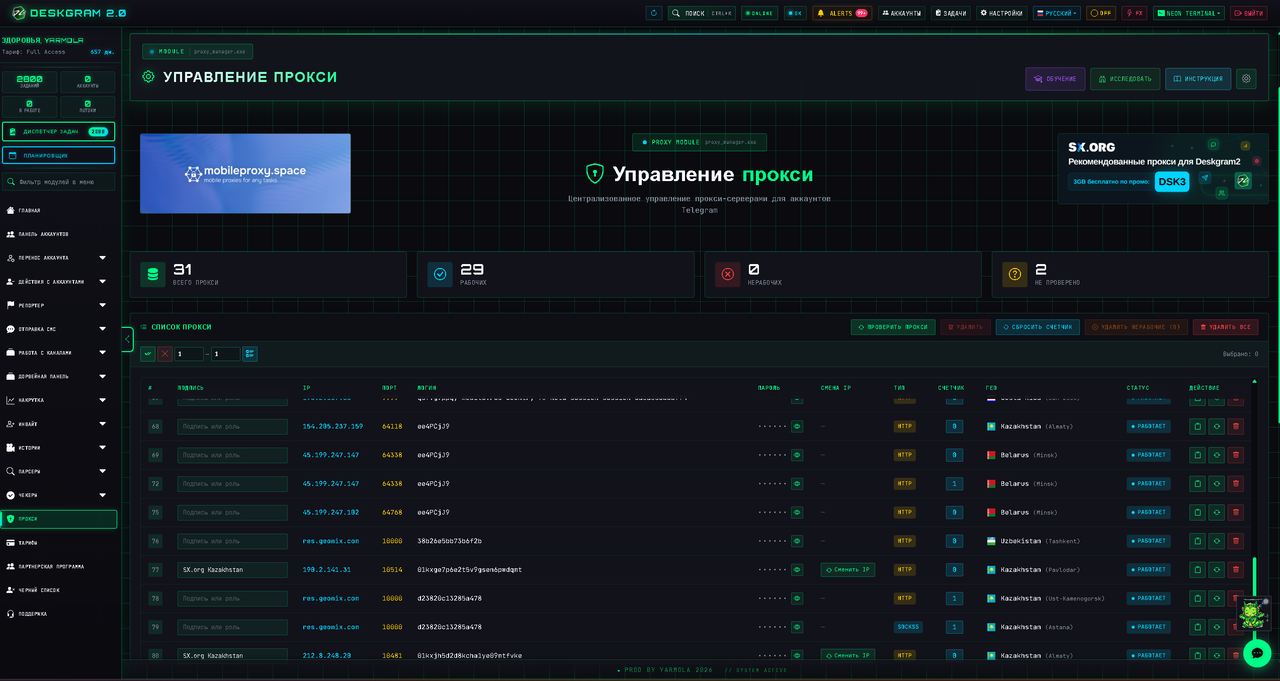Click the Deskgram 2.0 logo icon
1280x681 pixels.
18,13
